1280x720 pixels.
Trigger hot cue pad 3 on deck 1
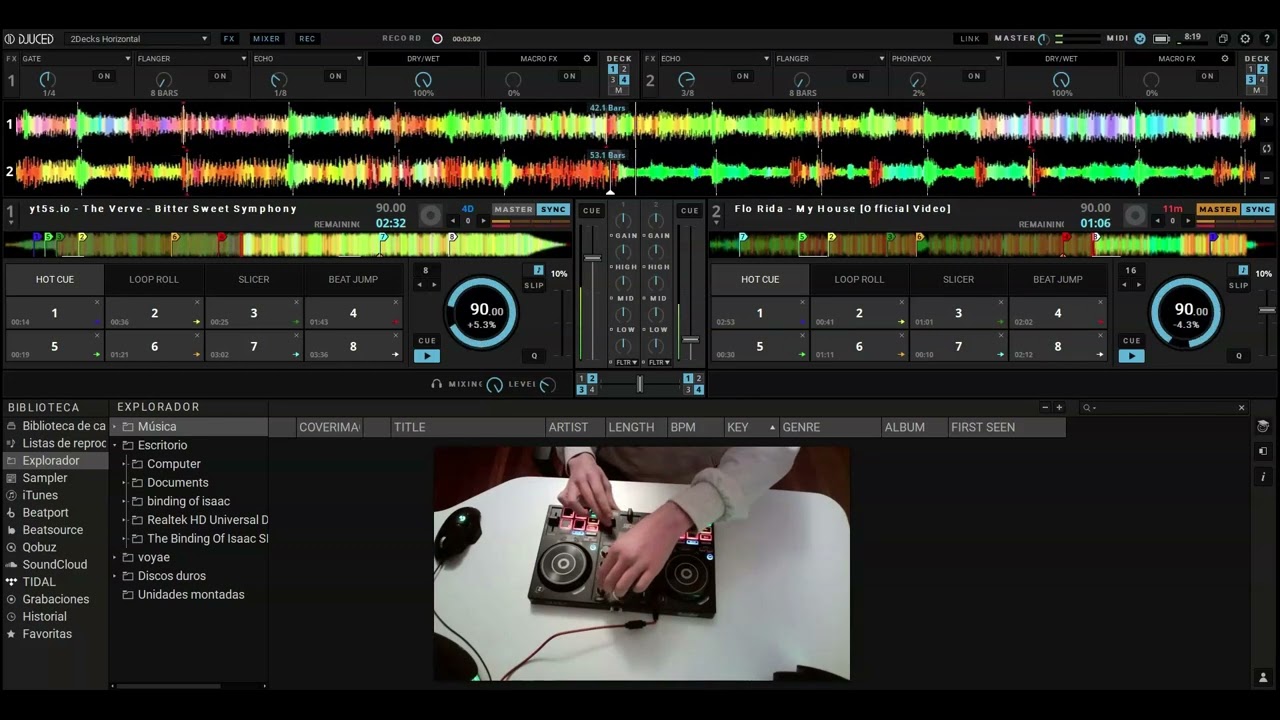coord(253,313)
